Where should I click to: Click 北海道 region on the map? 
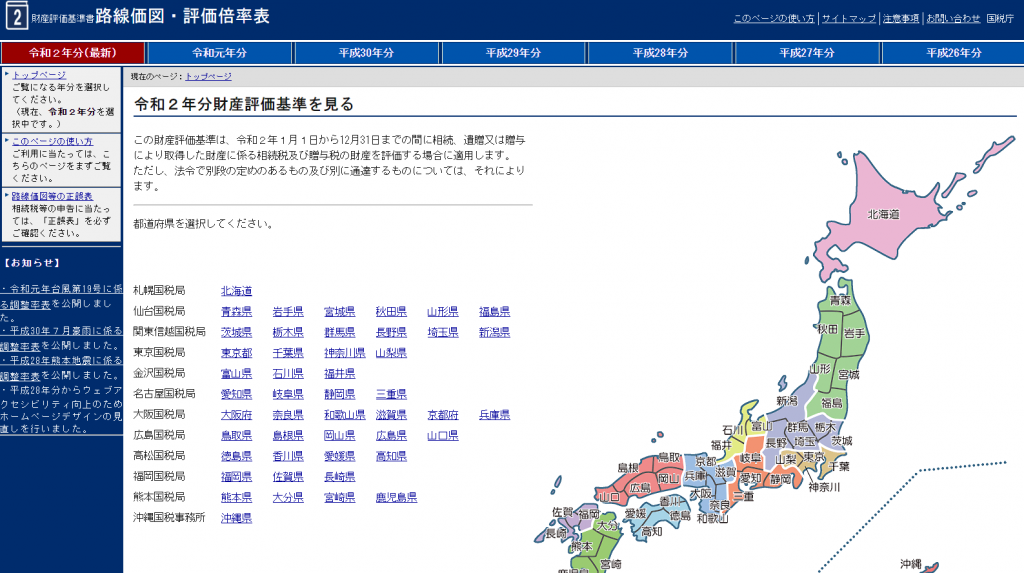point(883,214)
